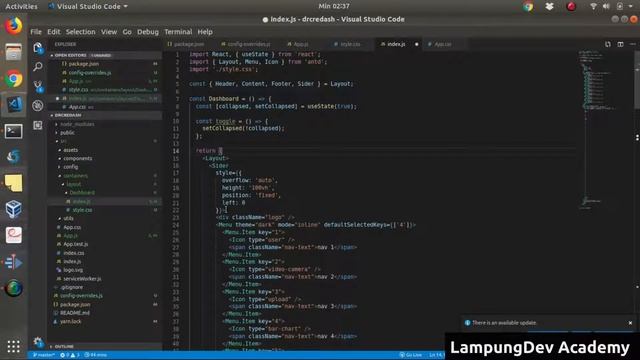The height and width of the screenshot is (360, 640).
Task: Open the File menu
Action: tap(36, 32)
